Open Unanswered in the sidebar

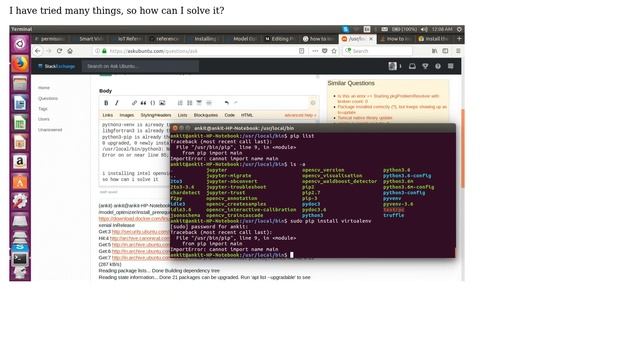pyautogui.click(x=50, y=130)
